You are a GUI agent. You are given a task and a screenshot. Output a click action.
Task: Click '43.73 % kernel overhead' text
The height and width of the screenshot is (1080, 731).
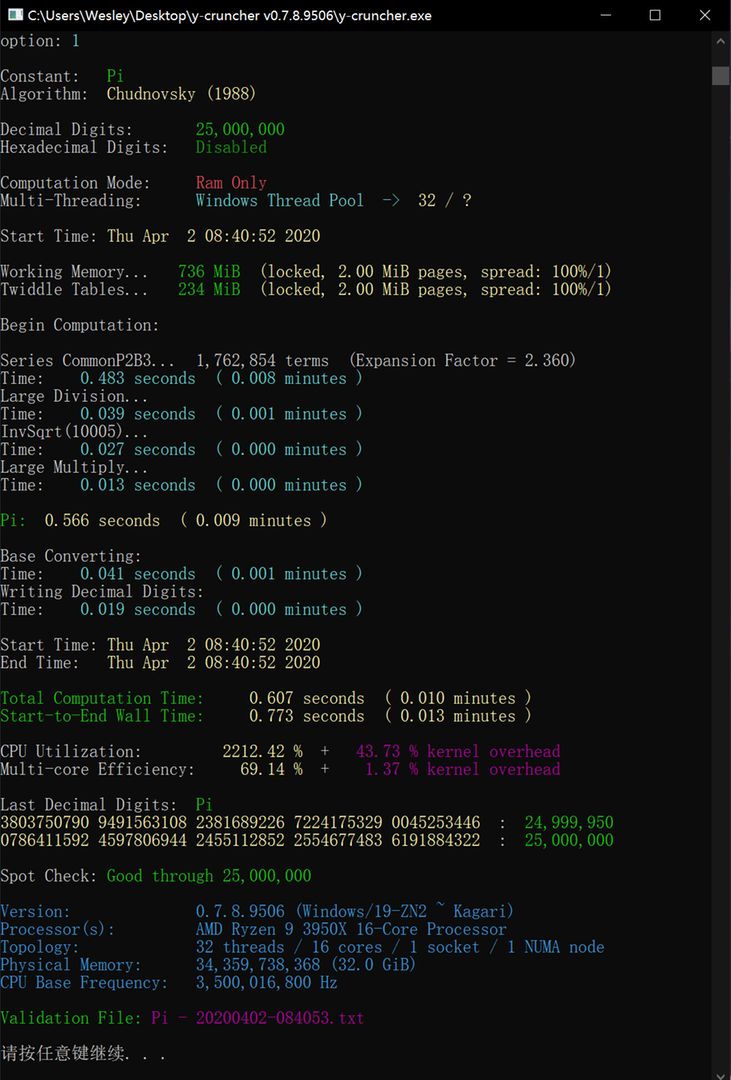pyautogui.click(x=458, y=751)
